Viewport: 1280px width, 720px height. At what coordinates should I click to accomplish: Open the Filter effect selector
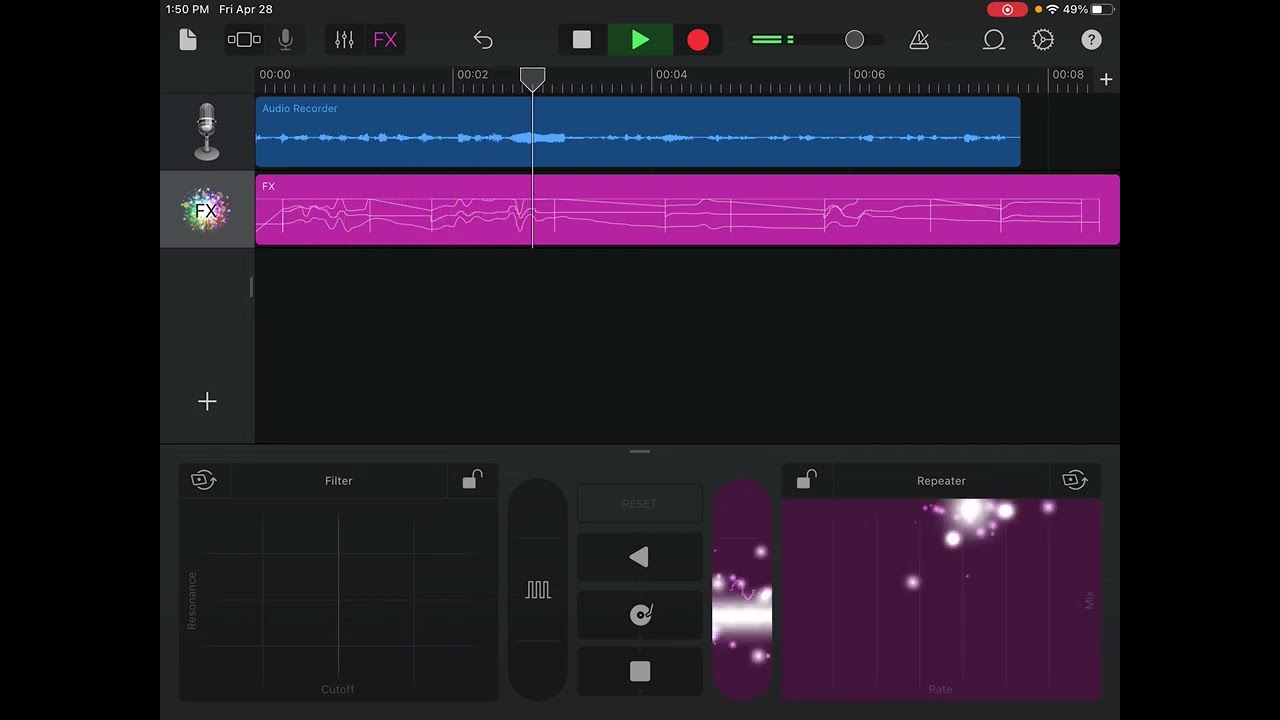[x=339, y=481]
